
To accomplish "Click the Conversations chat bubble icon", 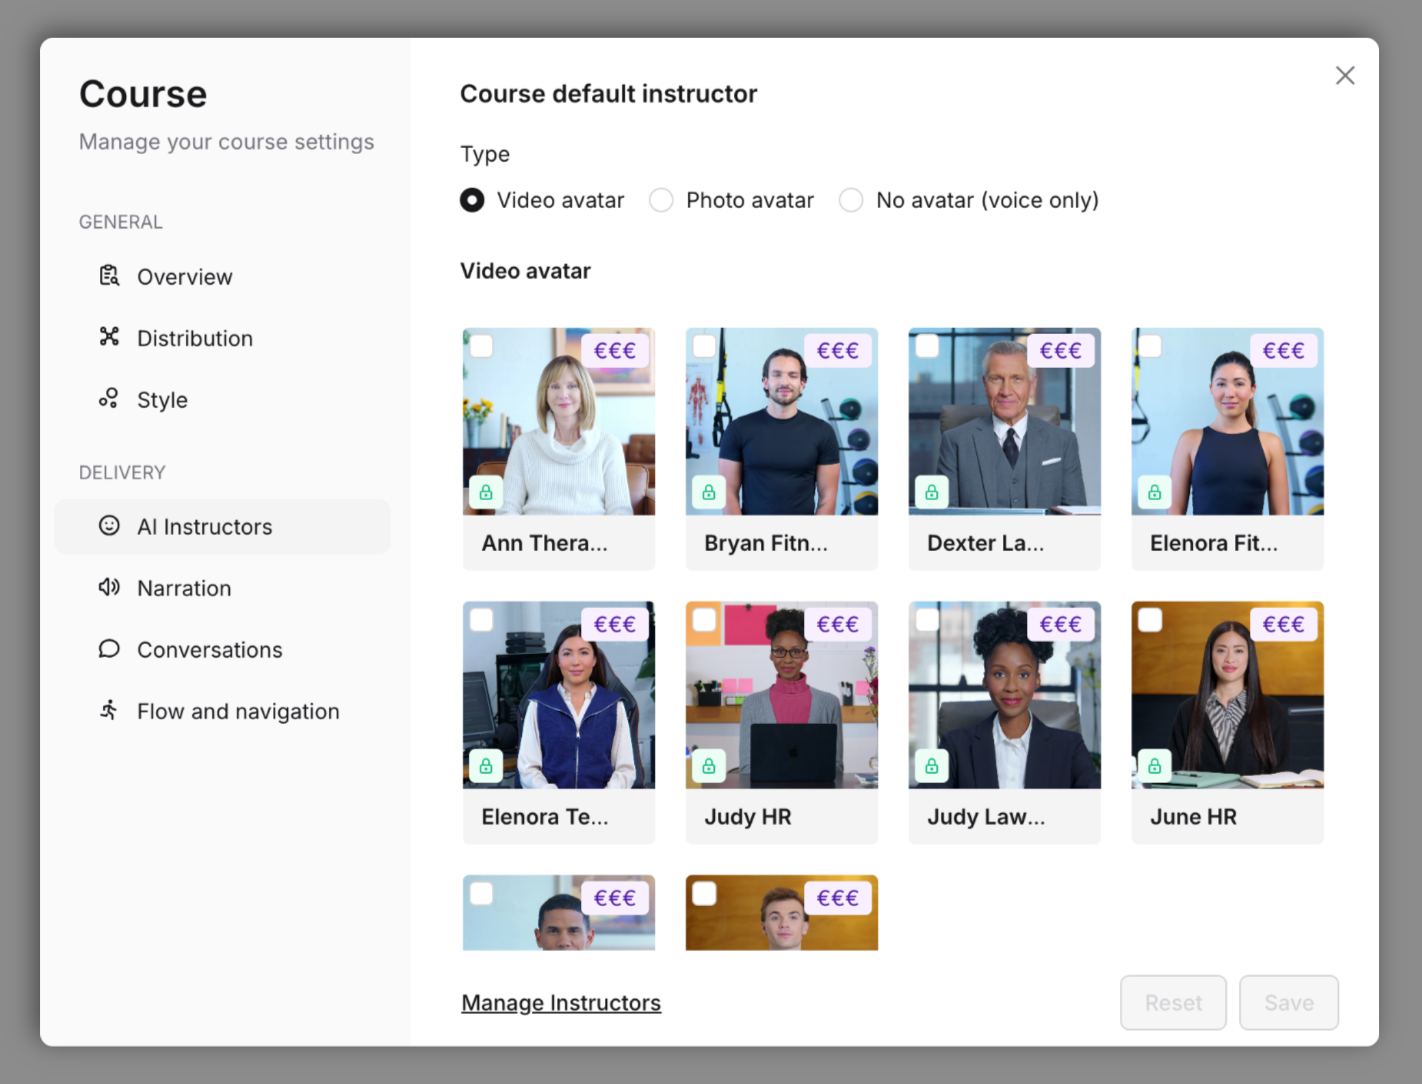I will [109, 649].
